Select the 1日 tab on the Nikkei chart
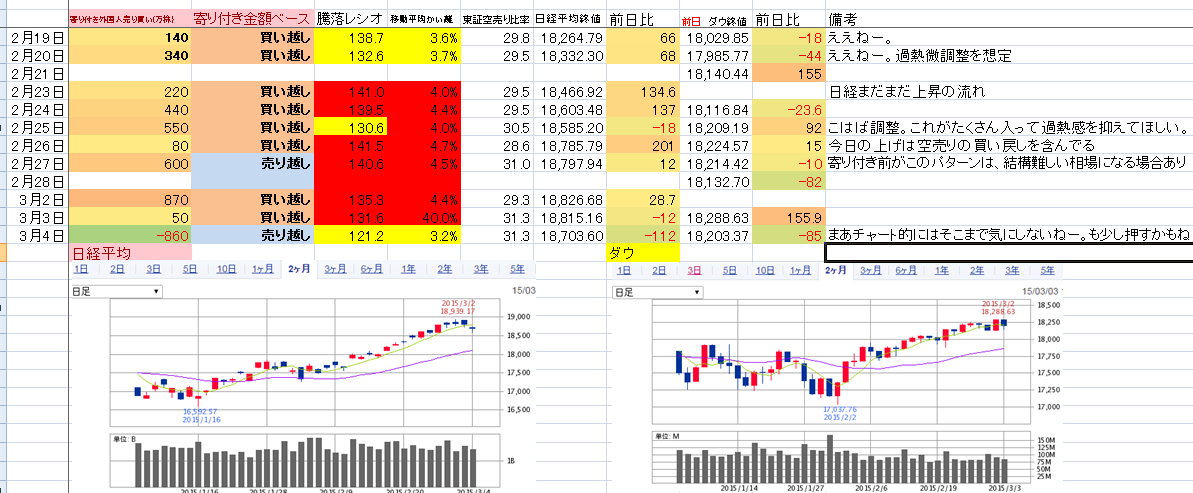 [x=83, y=270]
